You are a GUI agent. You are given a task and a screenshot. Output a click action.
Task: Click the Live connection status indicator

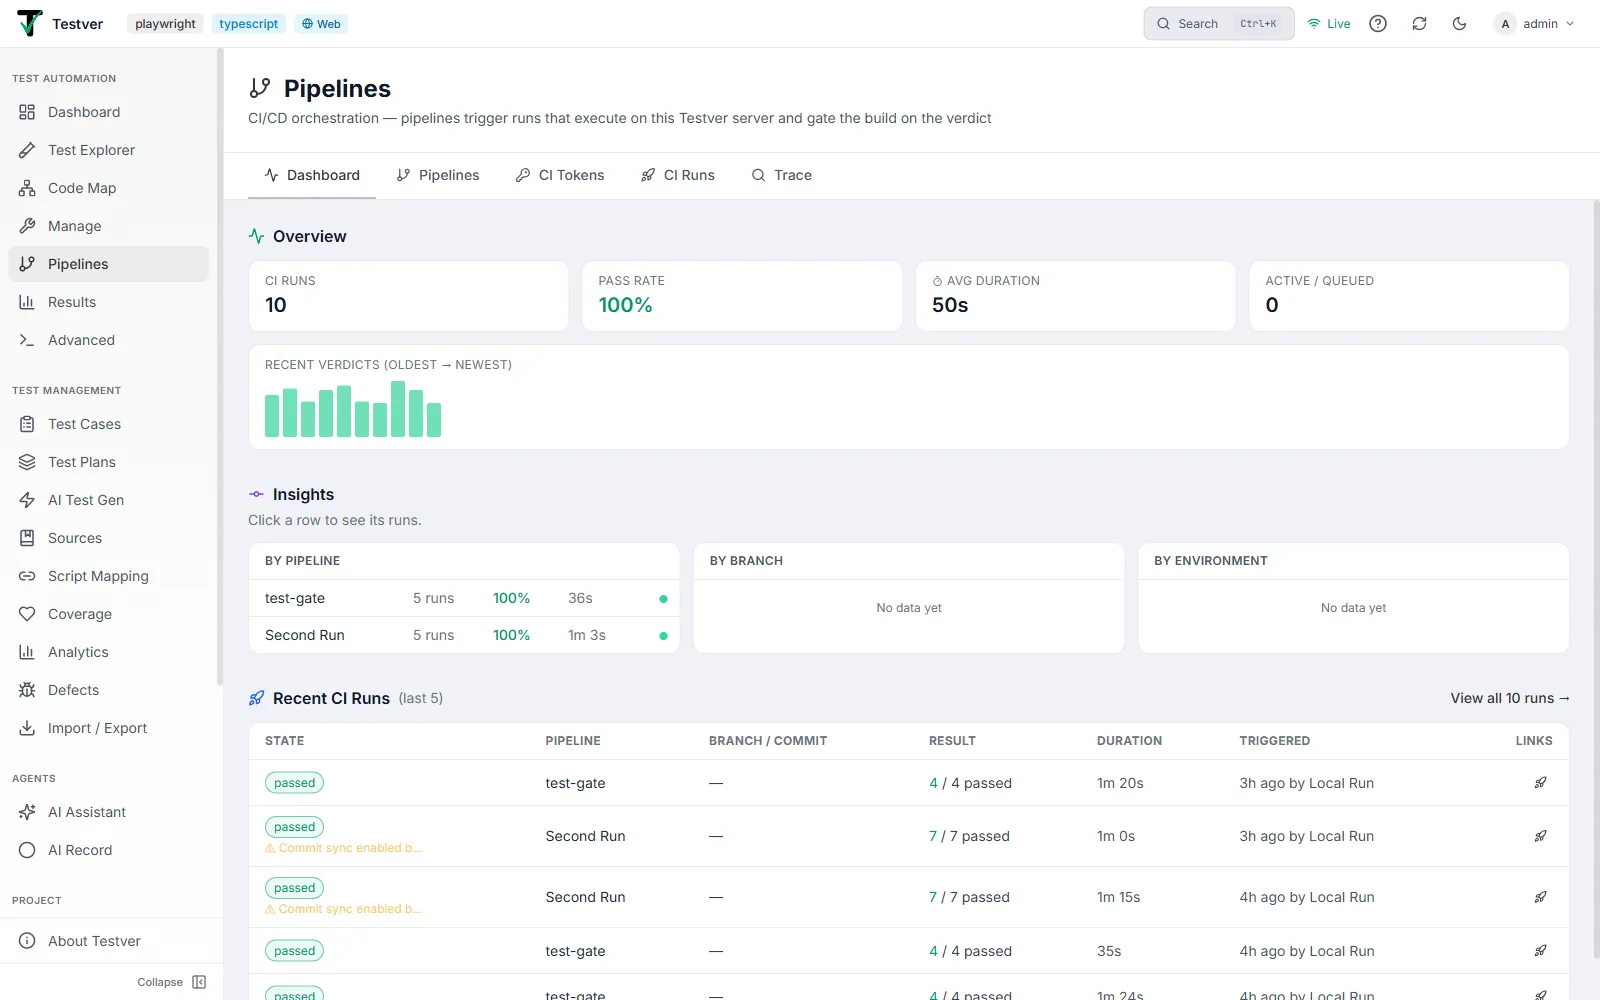[x=1329, y=24]
